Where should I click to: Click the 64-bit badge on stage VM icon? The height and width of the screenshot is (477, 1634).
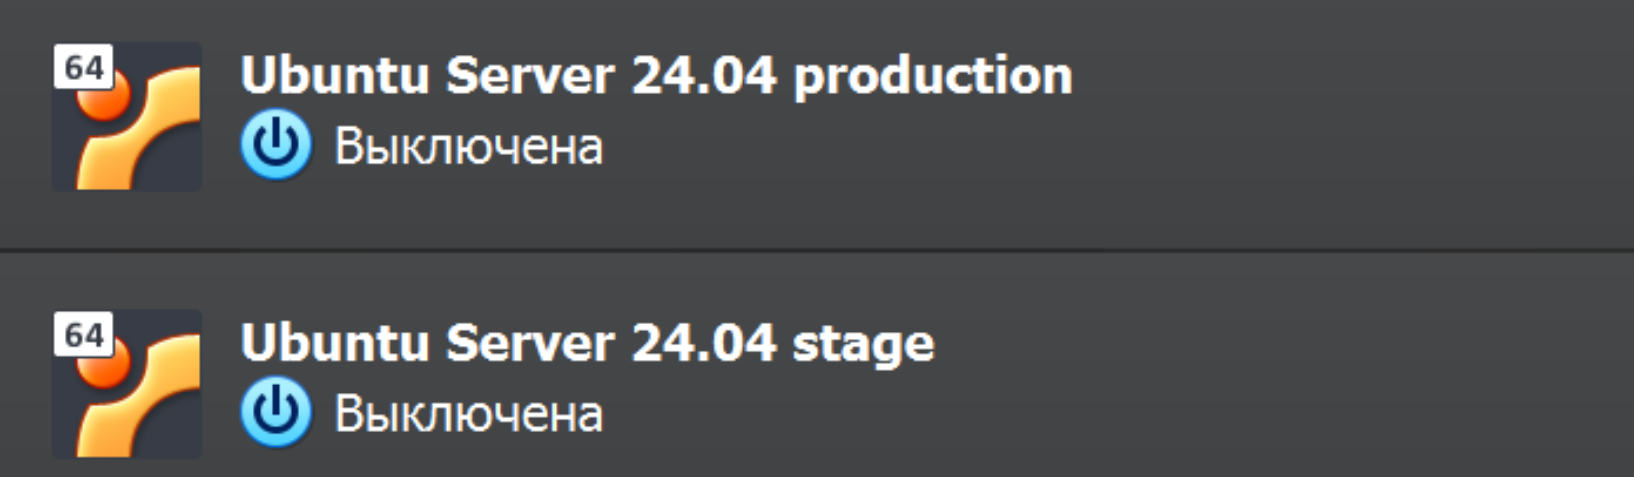[83, 335]
